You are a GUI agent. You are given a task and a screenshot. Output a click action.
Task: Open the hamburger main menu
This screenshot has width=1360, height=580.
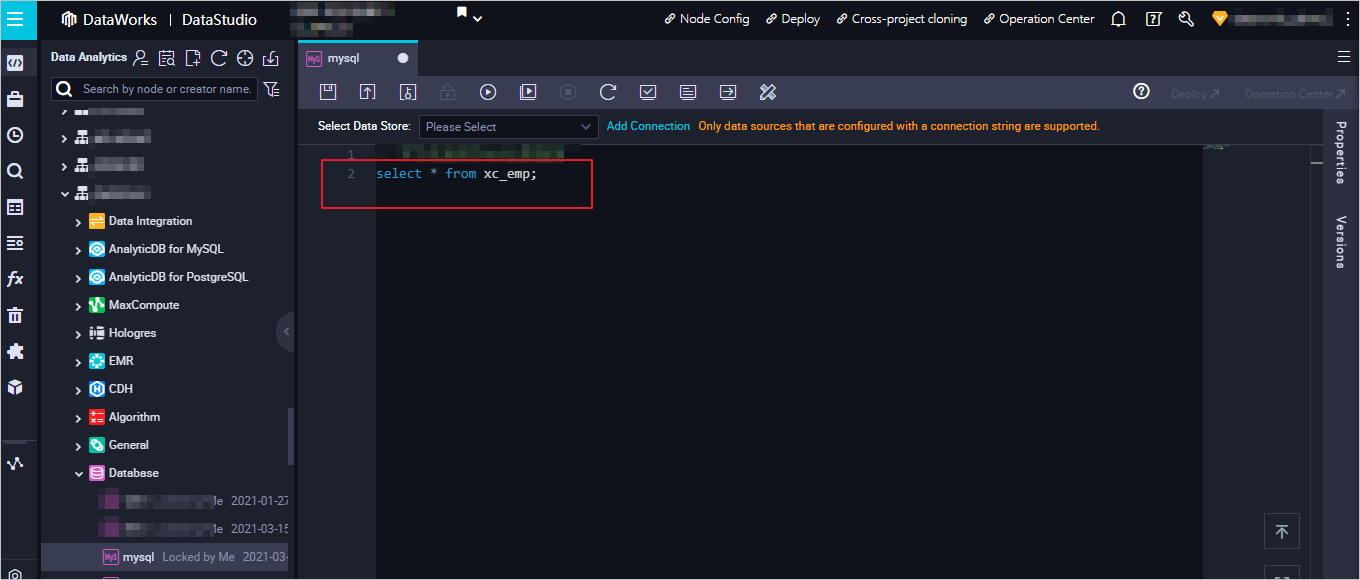coord(15,19)
